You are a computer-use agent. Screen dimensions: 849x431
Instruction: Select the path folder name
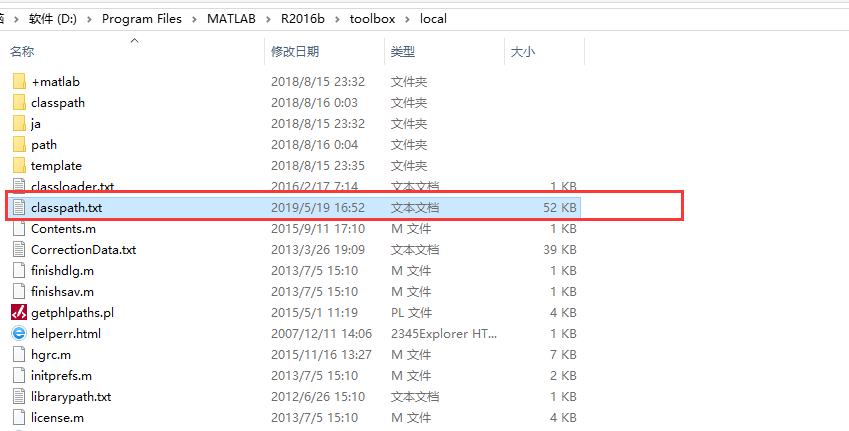(44, 145)
